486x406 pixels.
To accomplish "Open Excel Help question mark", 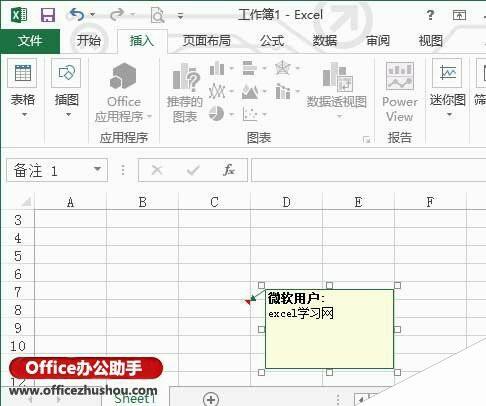I will [x=430, y=15].
